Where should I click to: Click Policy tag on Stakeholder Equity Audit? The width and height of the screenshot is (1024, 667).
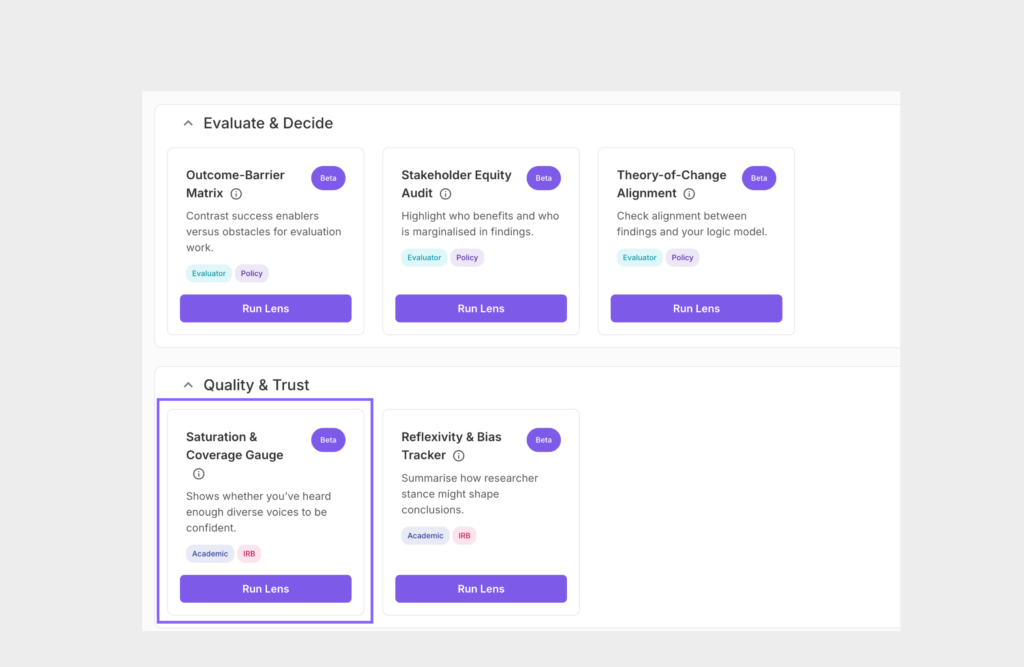click(467, 258)
